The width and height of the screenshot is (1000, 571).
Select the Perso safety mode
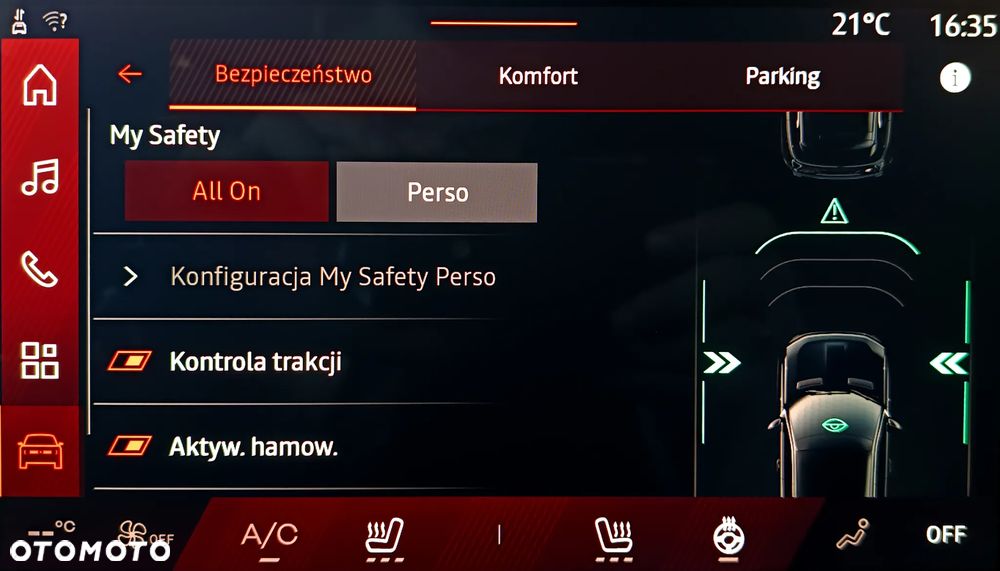[437, 192]
